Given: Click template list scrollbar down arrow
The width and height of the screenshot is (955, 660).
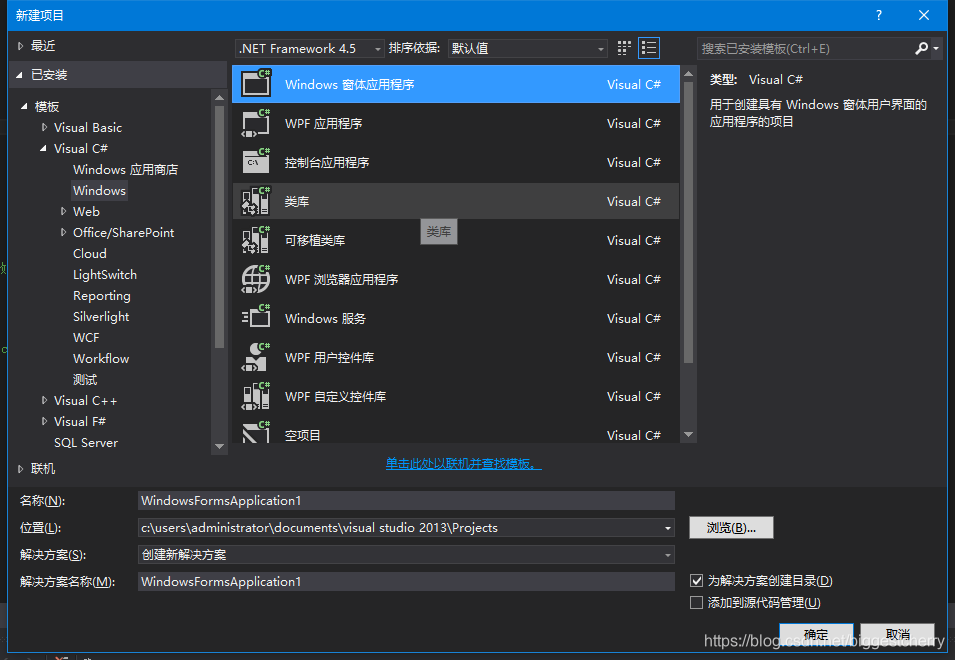Looking at the screenshot, I should (689, 434).
